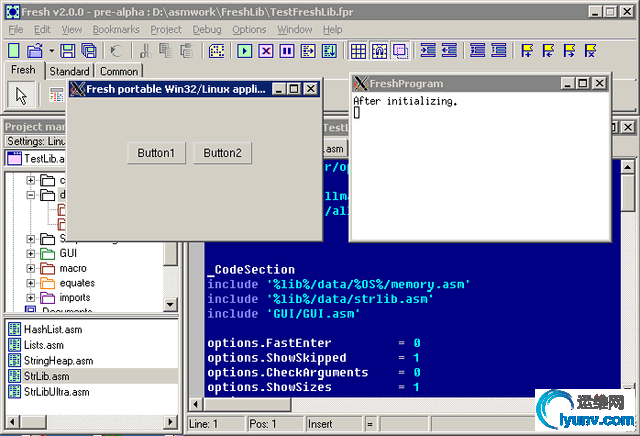Expand the dropdown arrow next to Open

point(51,51)
